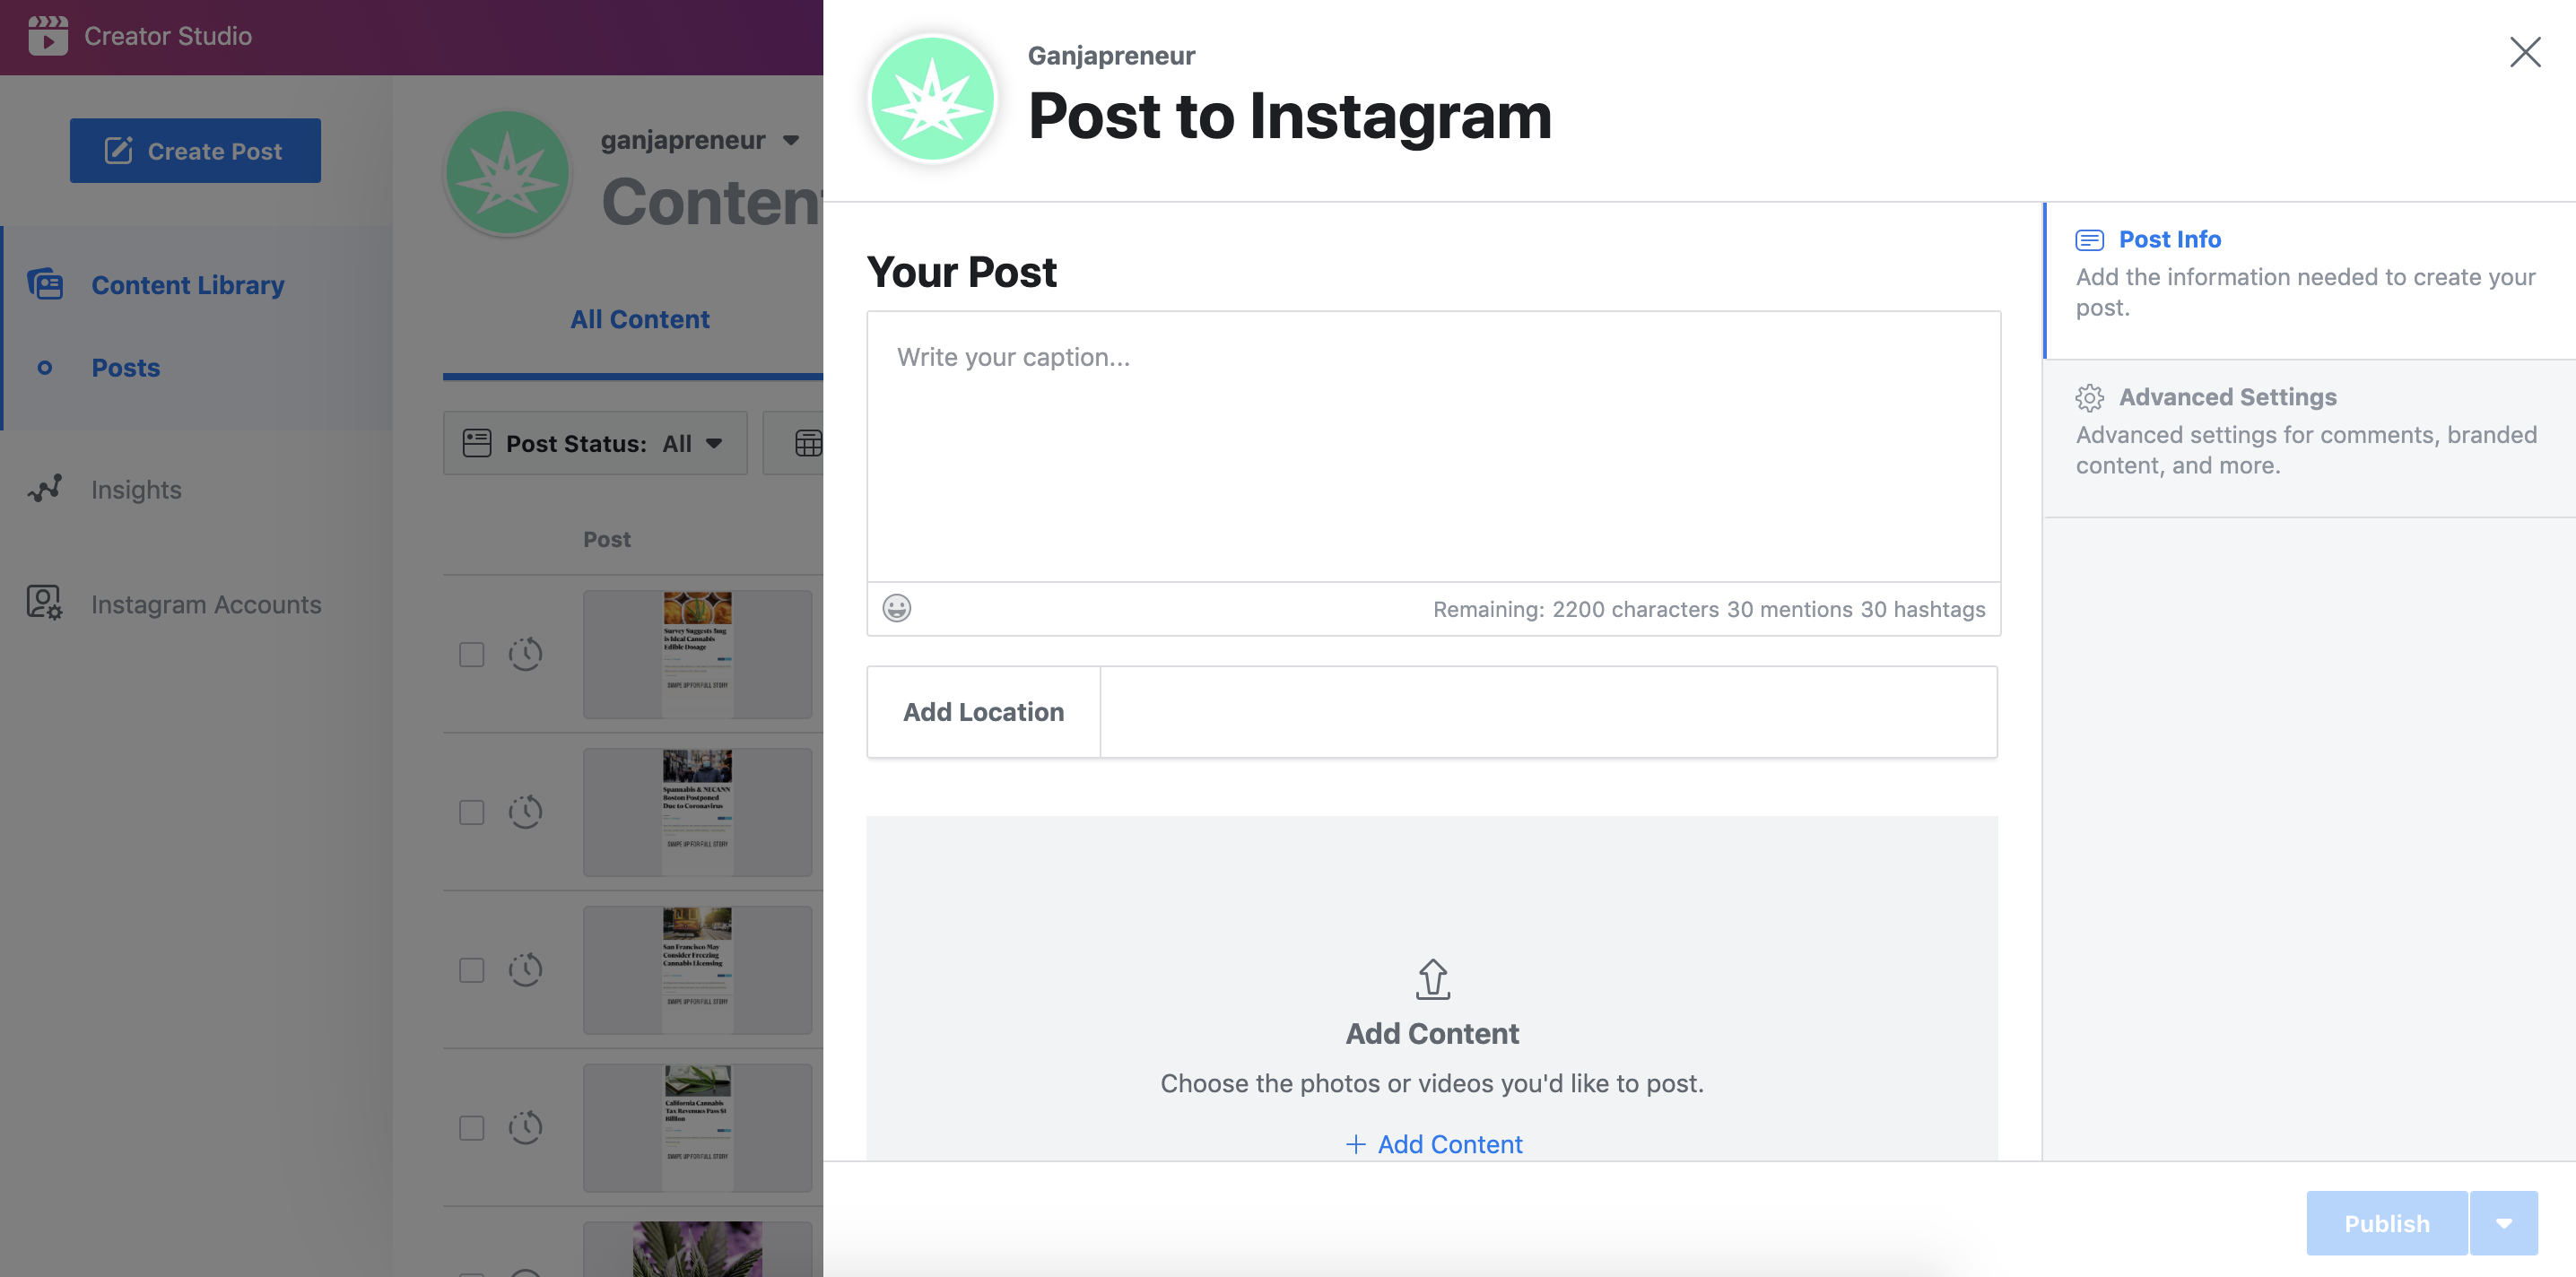Select the Content Library sidebar item

click(x=187, y=282)
